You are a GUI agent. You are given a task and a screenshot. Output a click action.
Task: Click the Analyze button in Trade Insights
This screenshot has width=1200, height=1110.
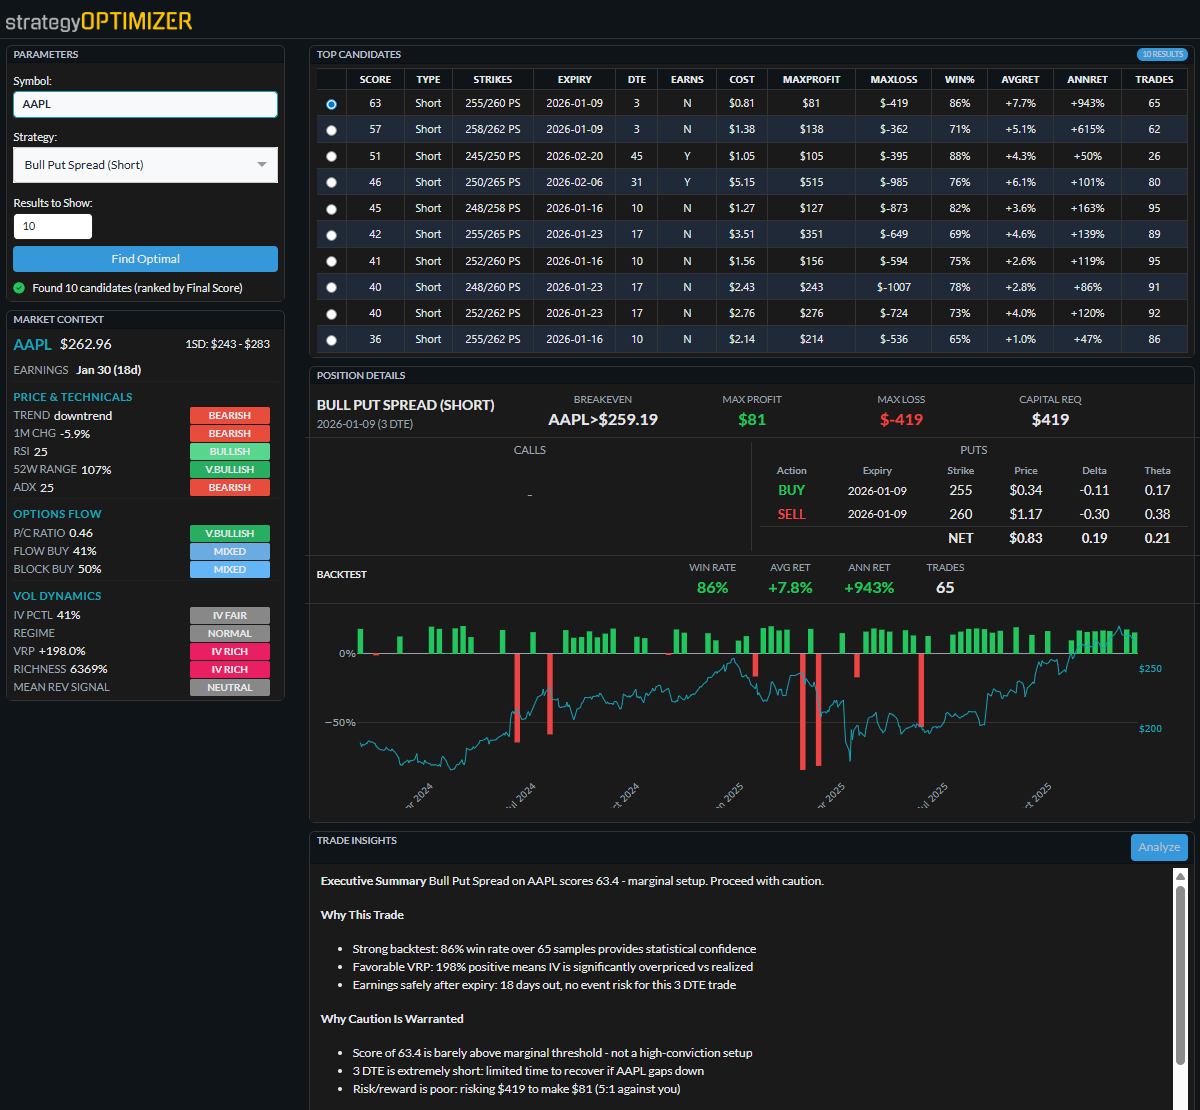coord(1159,847)
